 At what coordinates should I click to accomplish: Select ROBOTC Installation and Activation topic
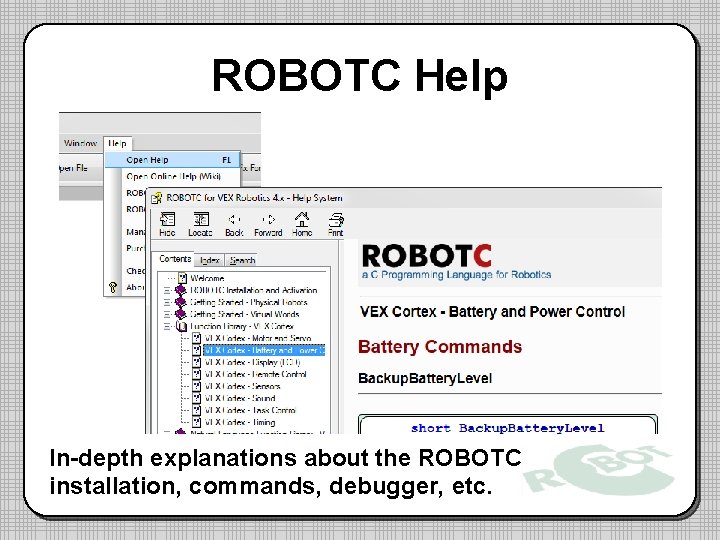tap(253, 290)
